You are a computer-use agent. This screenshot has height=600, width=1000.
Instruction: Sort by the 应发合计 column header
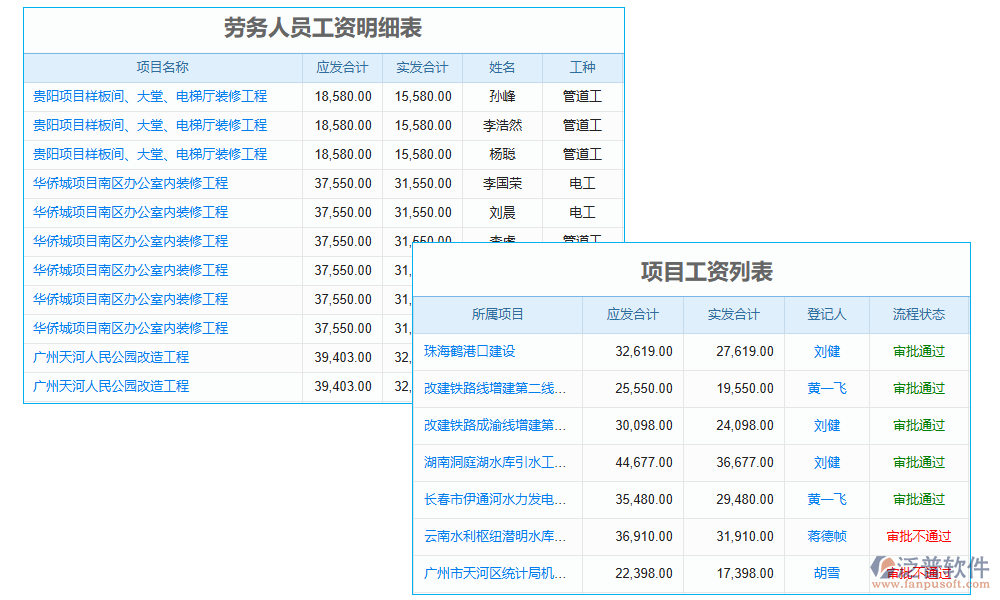[x=633, y=315]
